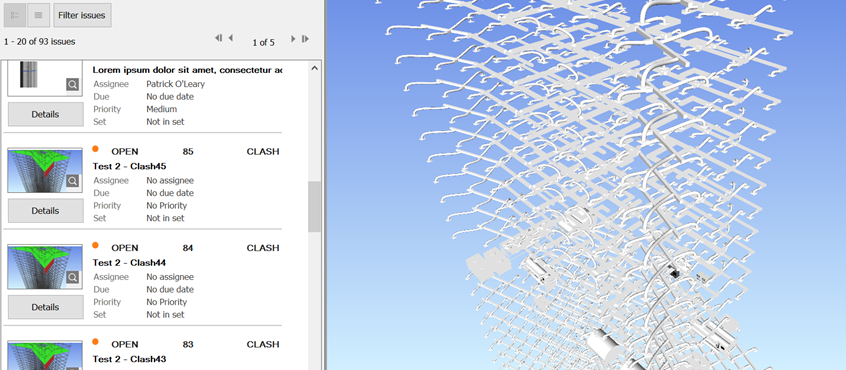This screenshot has height=370, width=846.
Task: Click the 3D piping model viewport
Action: 586,185
